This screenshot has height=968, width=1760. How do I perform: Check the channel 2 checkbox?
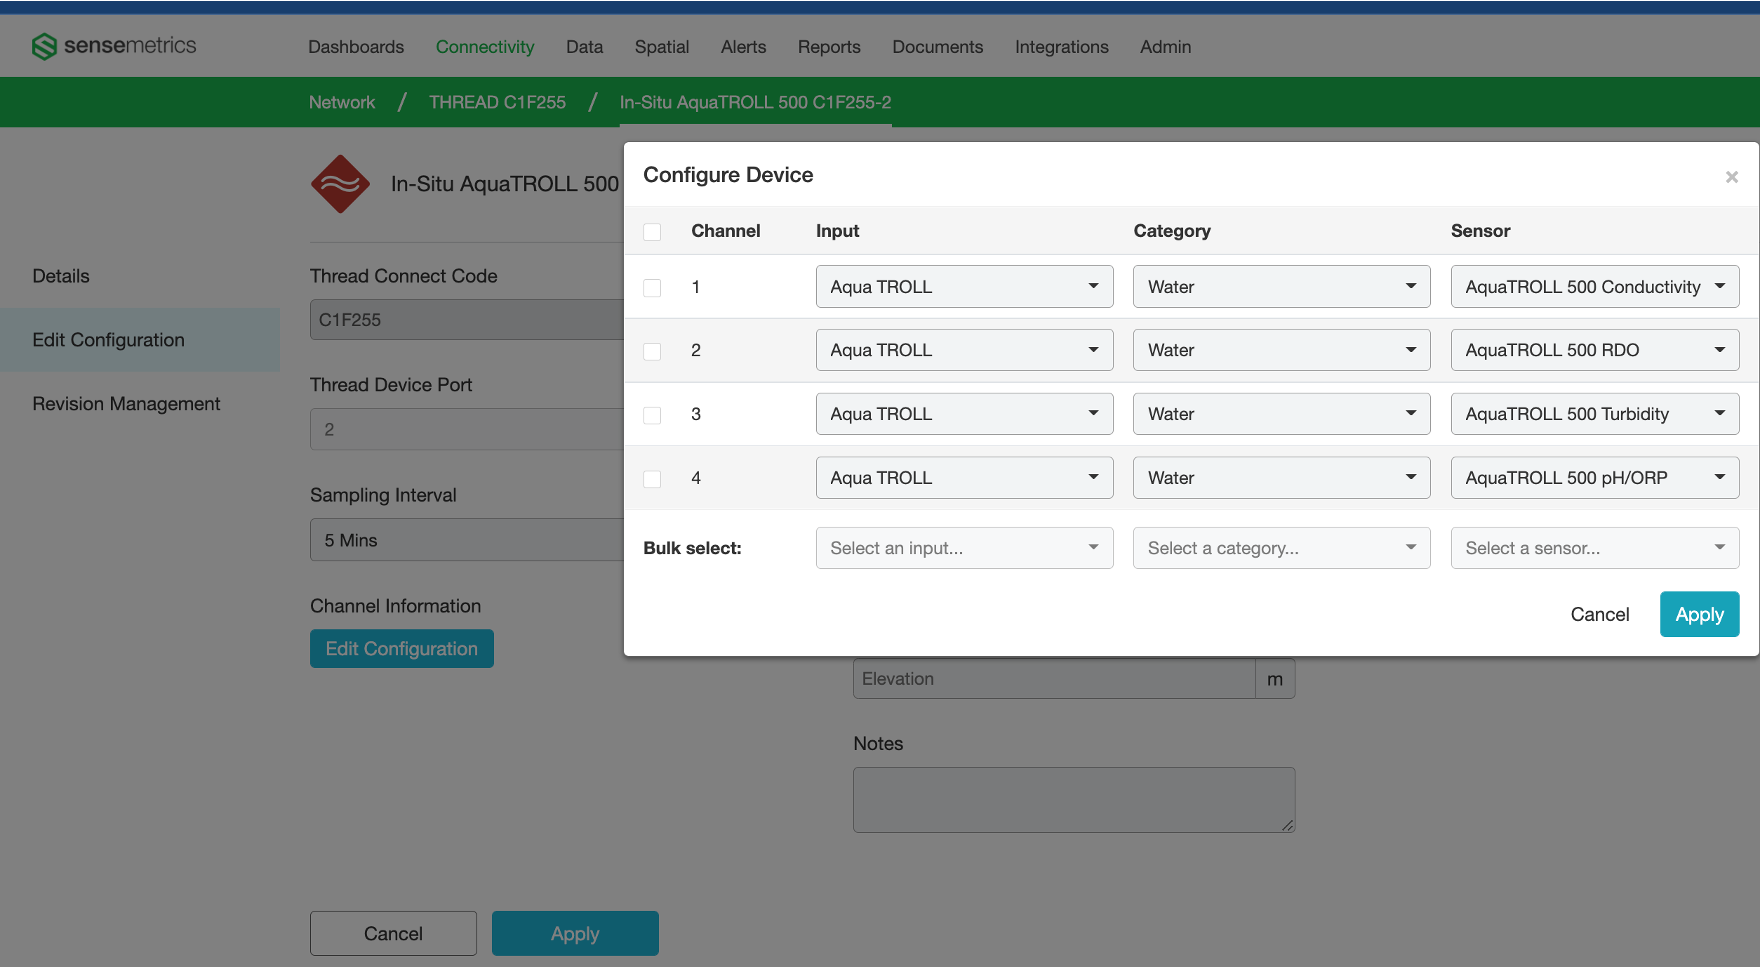pos(652,352)
